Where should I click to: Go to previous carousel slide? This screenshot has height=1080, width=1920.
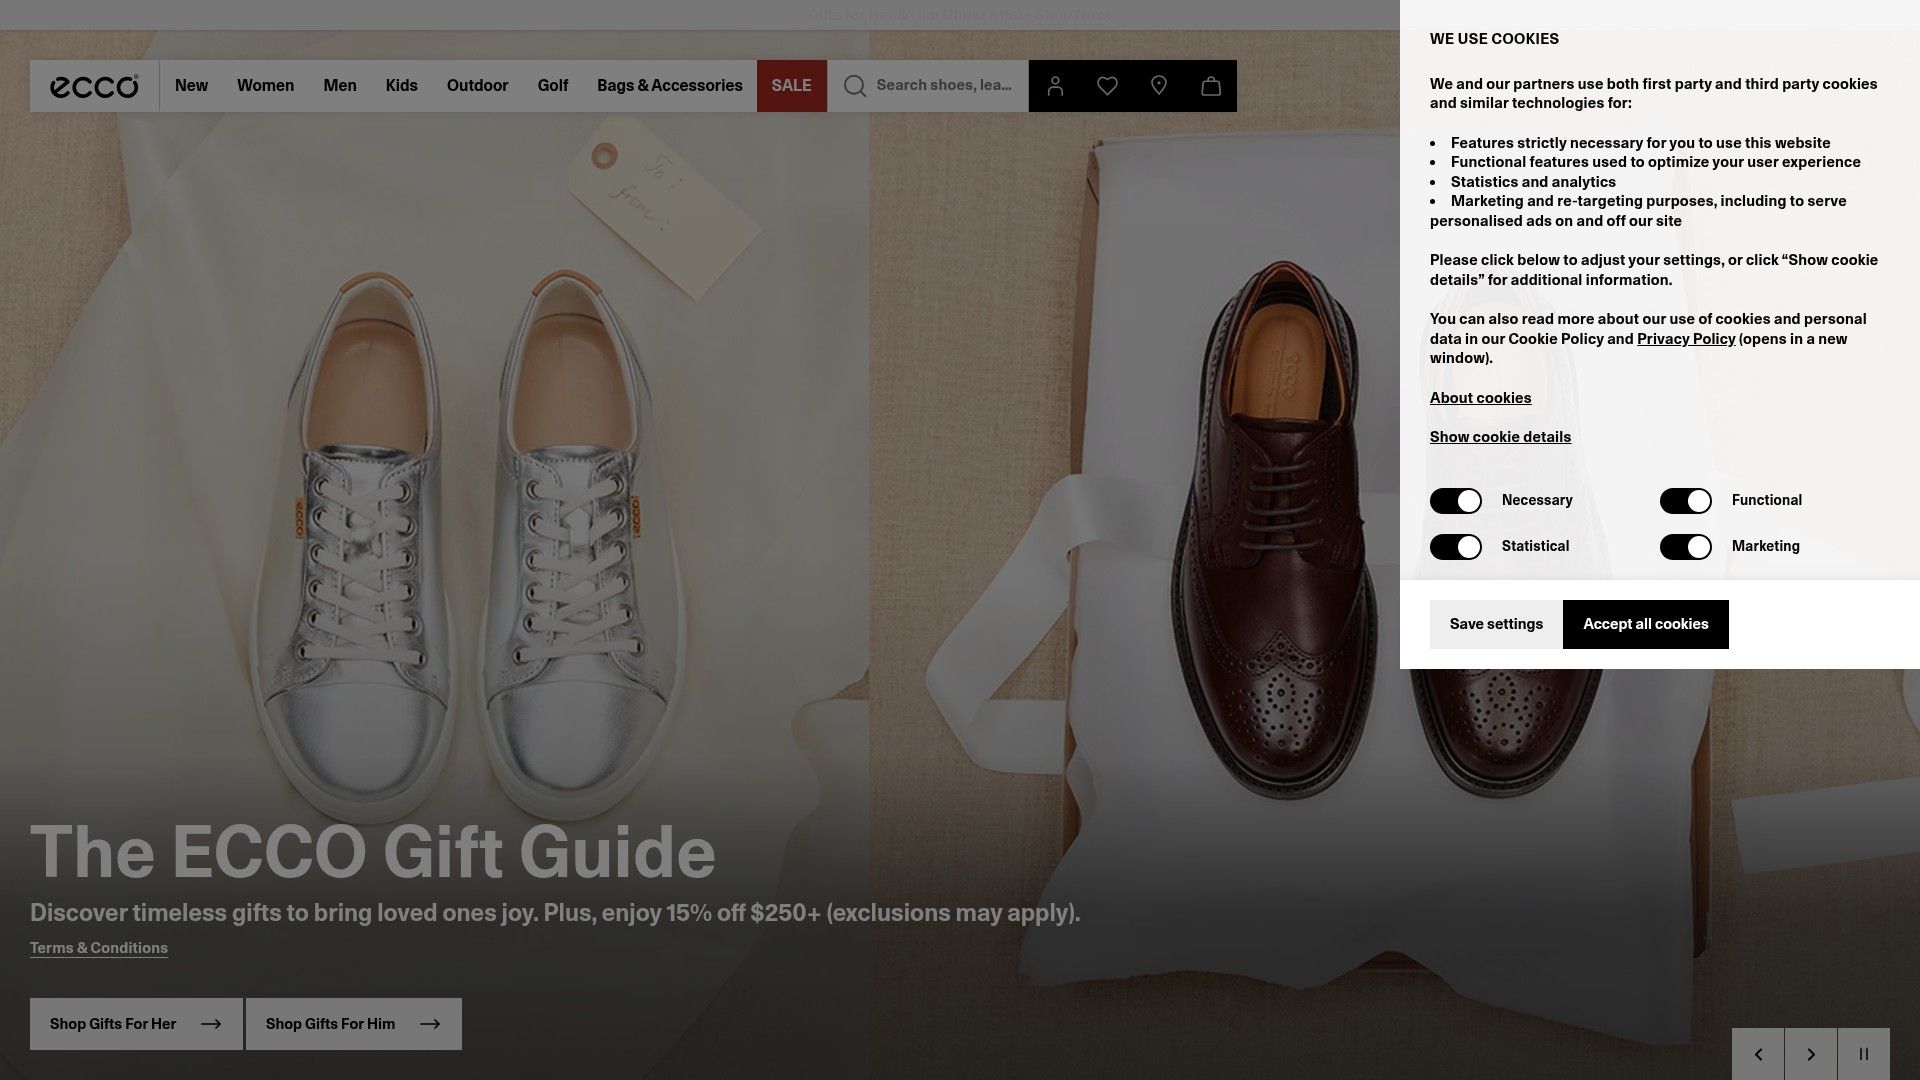click(1758, 1054)
